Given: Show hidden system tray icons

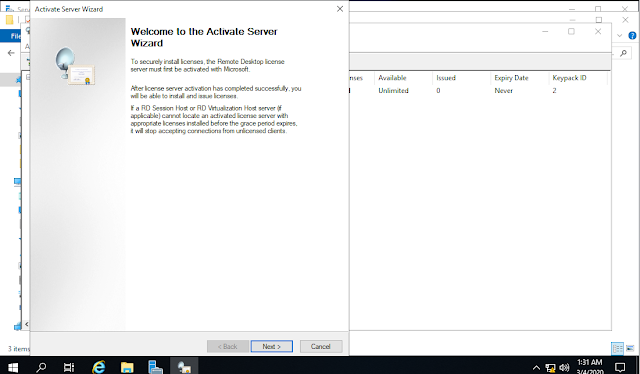Looking at the screenshot, I should click(536, 368).
